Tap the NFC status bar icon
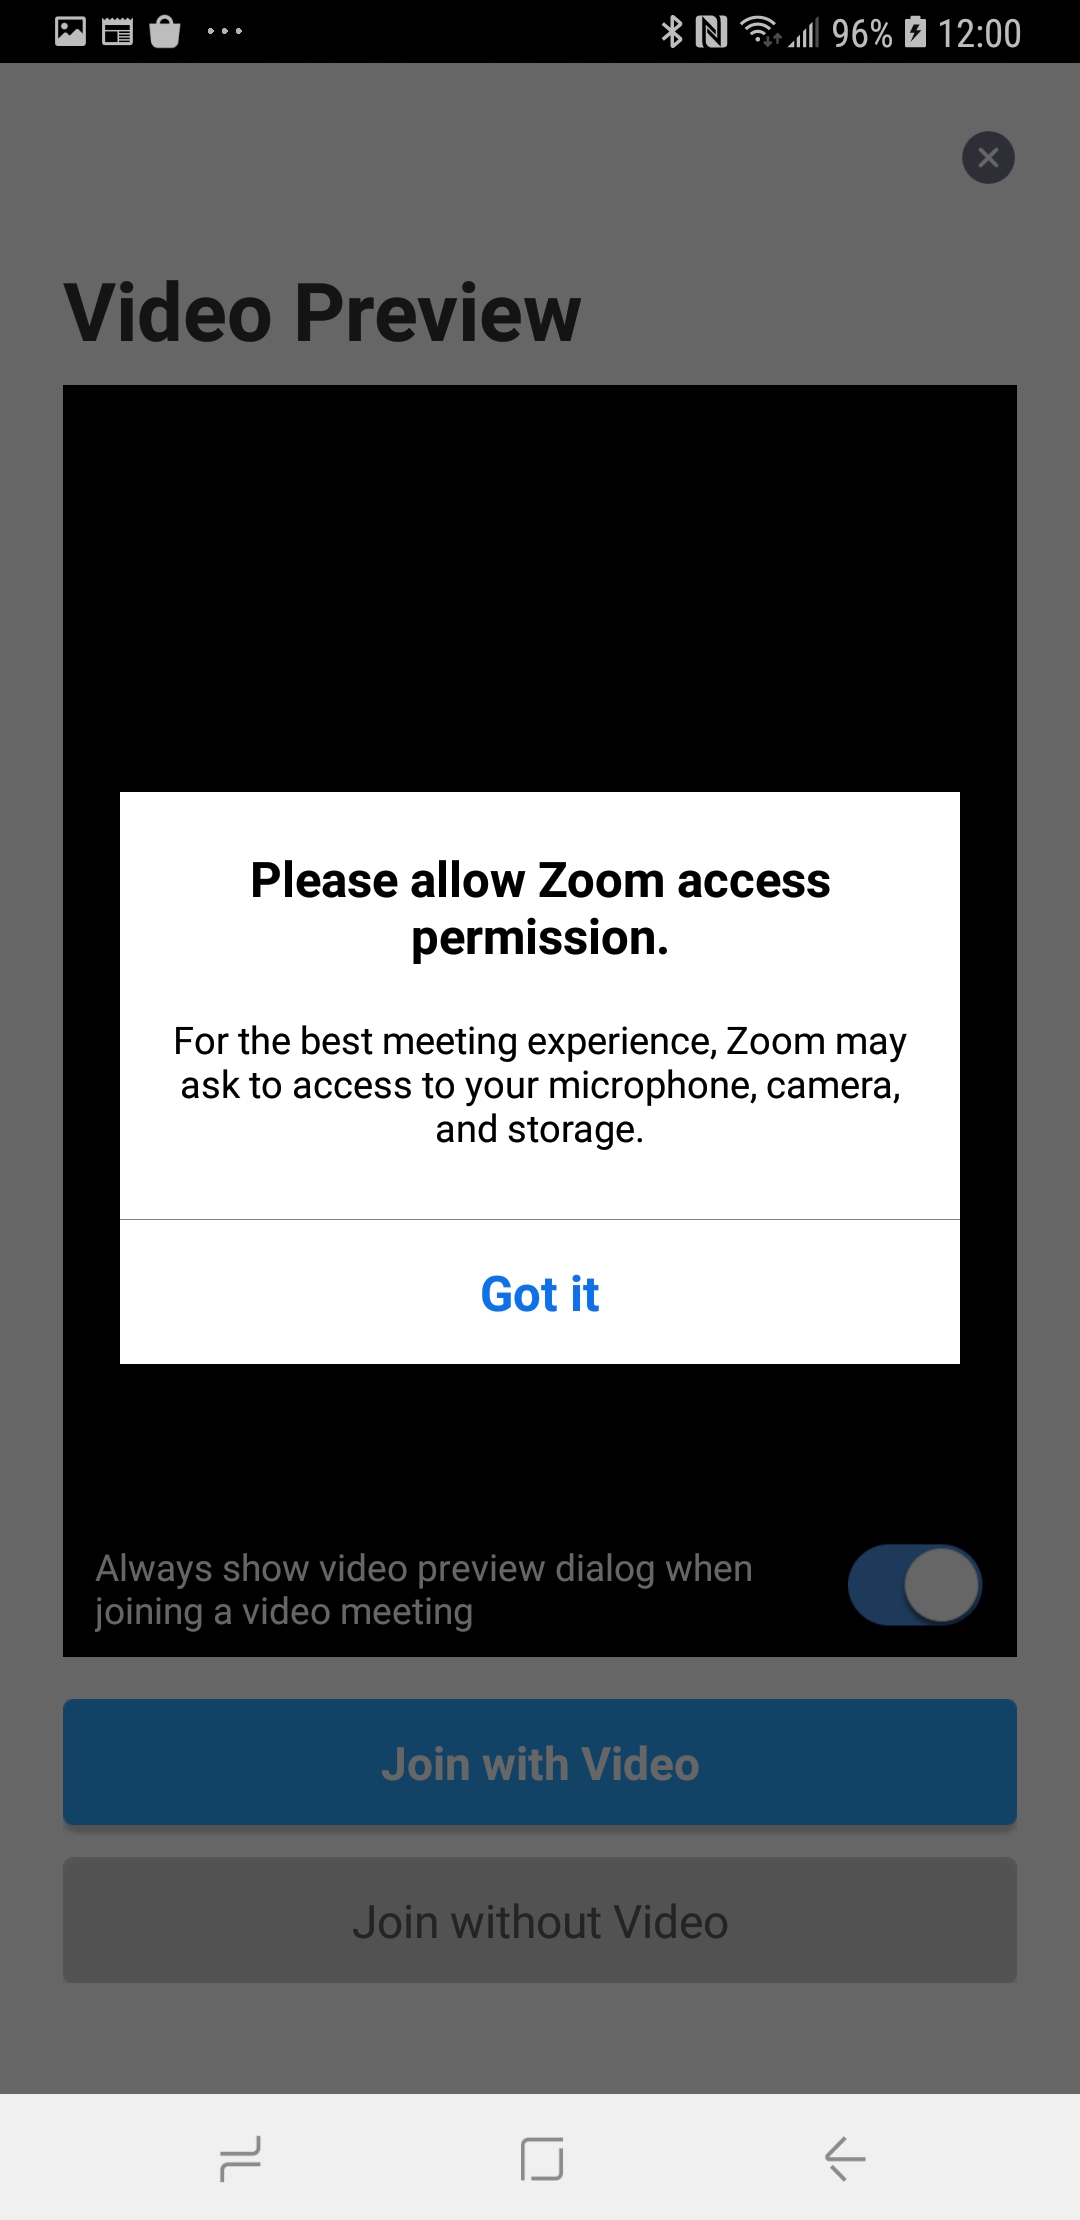The height and width of the screenshot is (2220, 1080). [711, 32]
